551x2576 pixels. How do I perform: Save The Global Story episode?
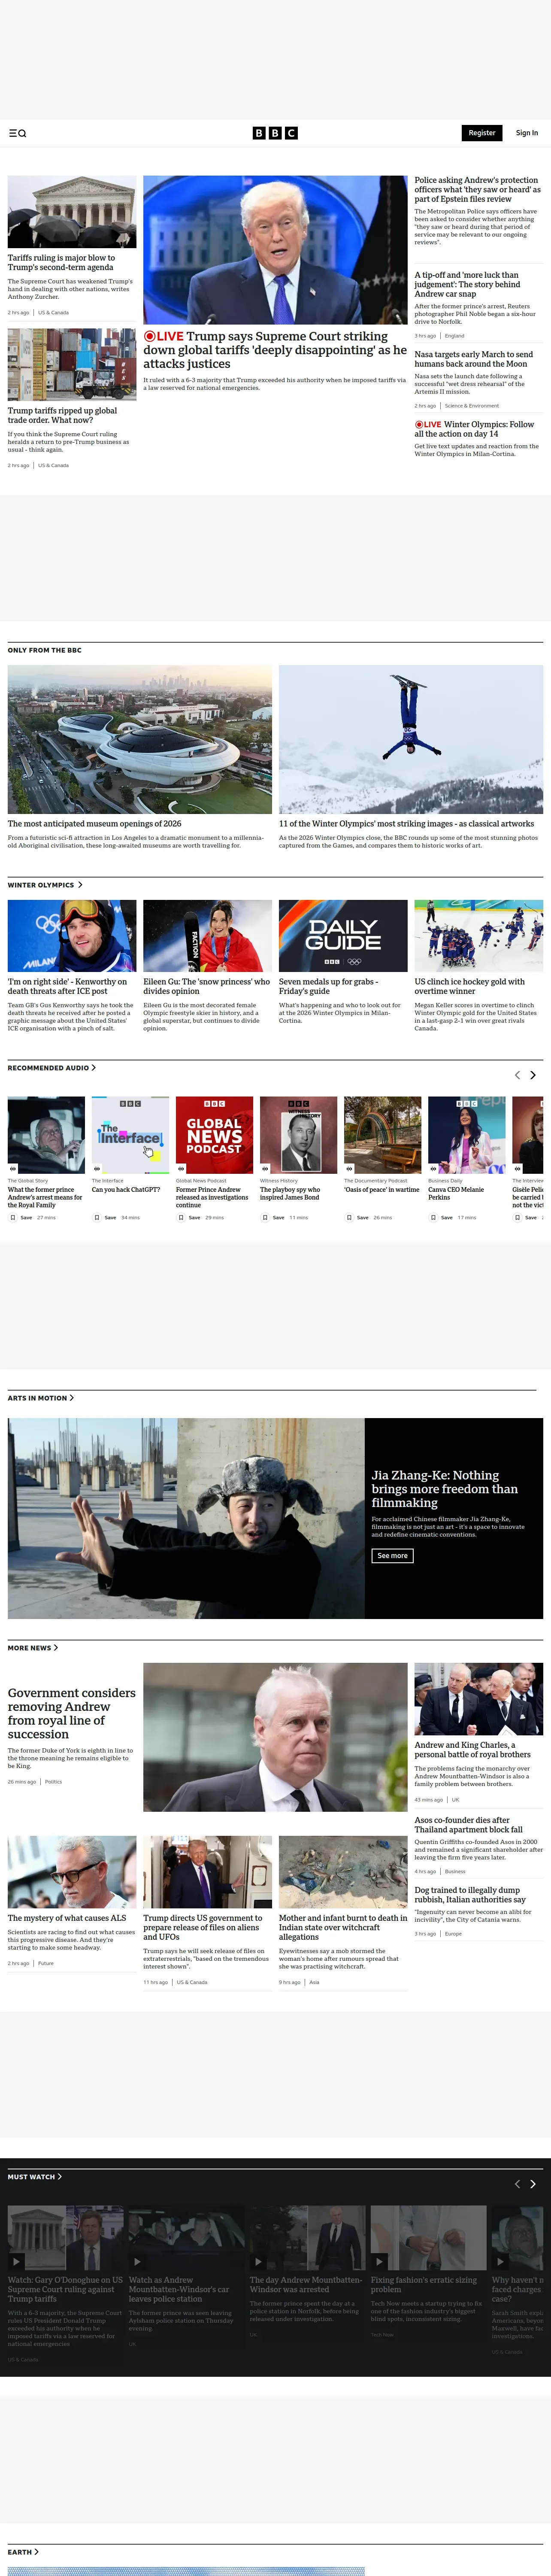(x=21, y=1218)
